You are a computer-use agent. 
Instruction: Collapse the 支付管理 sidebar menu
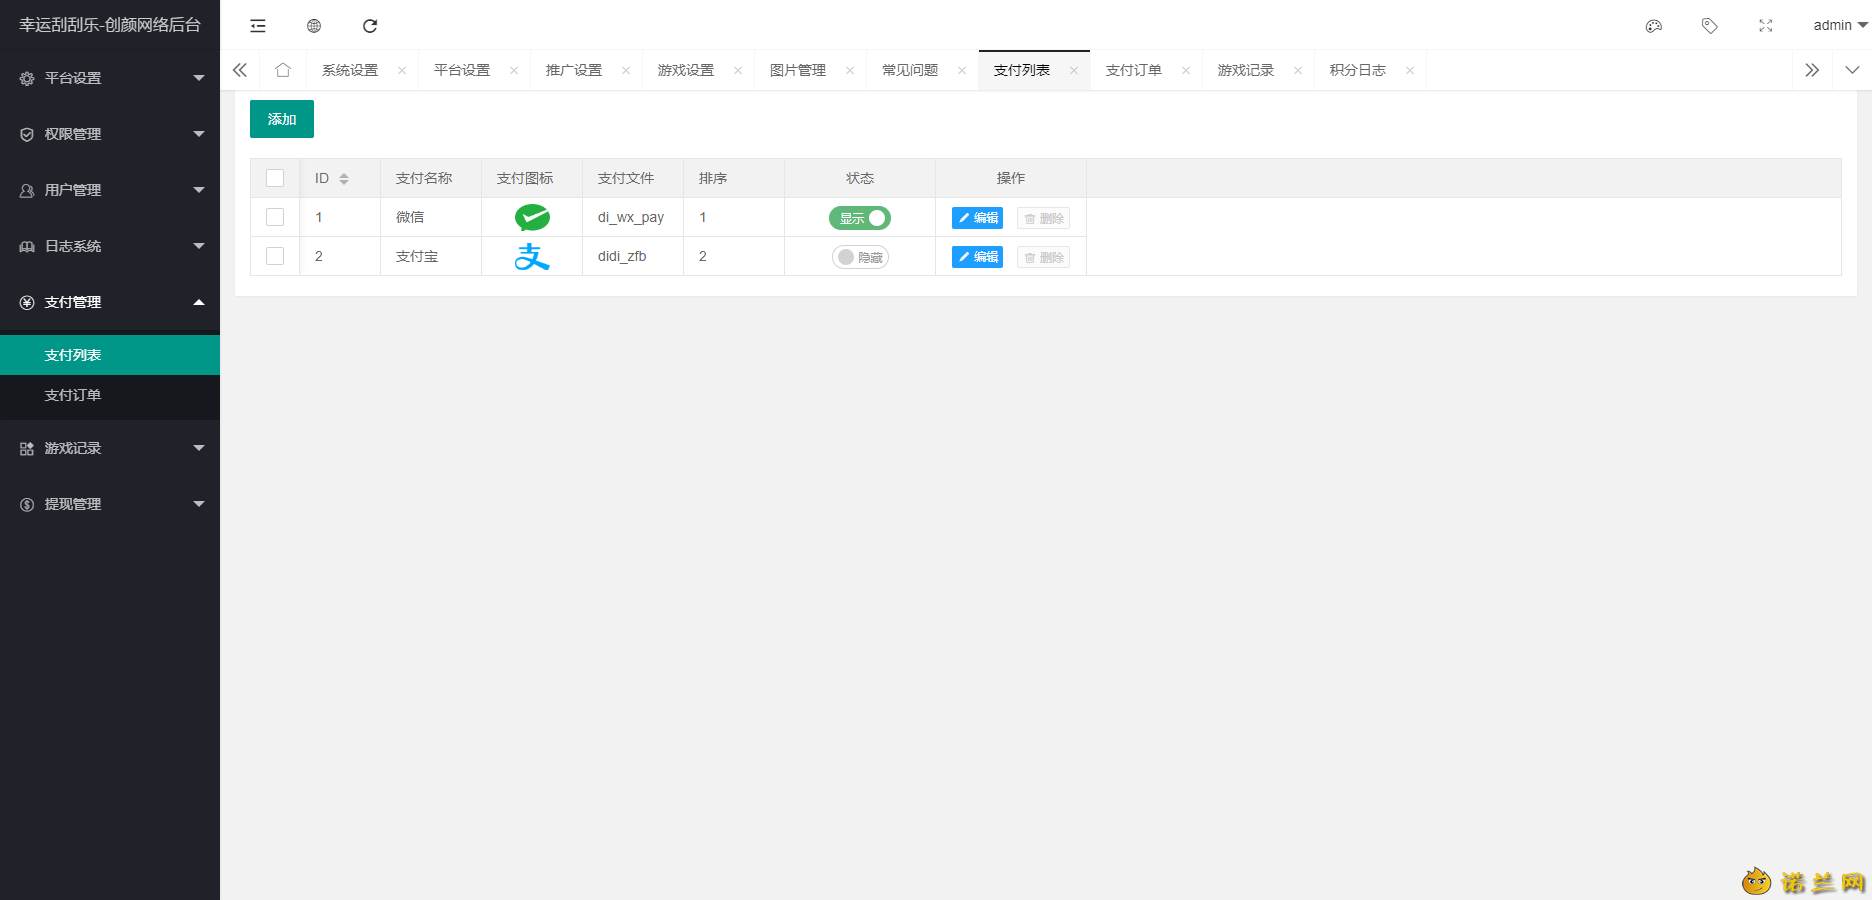click(x=110, y=302)
